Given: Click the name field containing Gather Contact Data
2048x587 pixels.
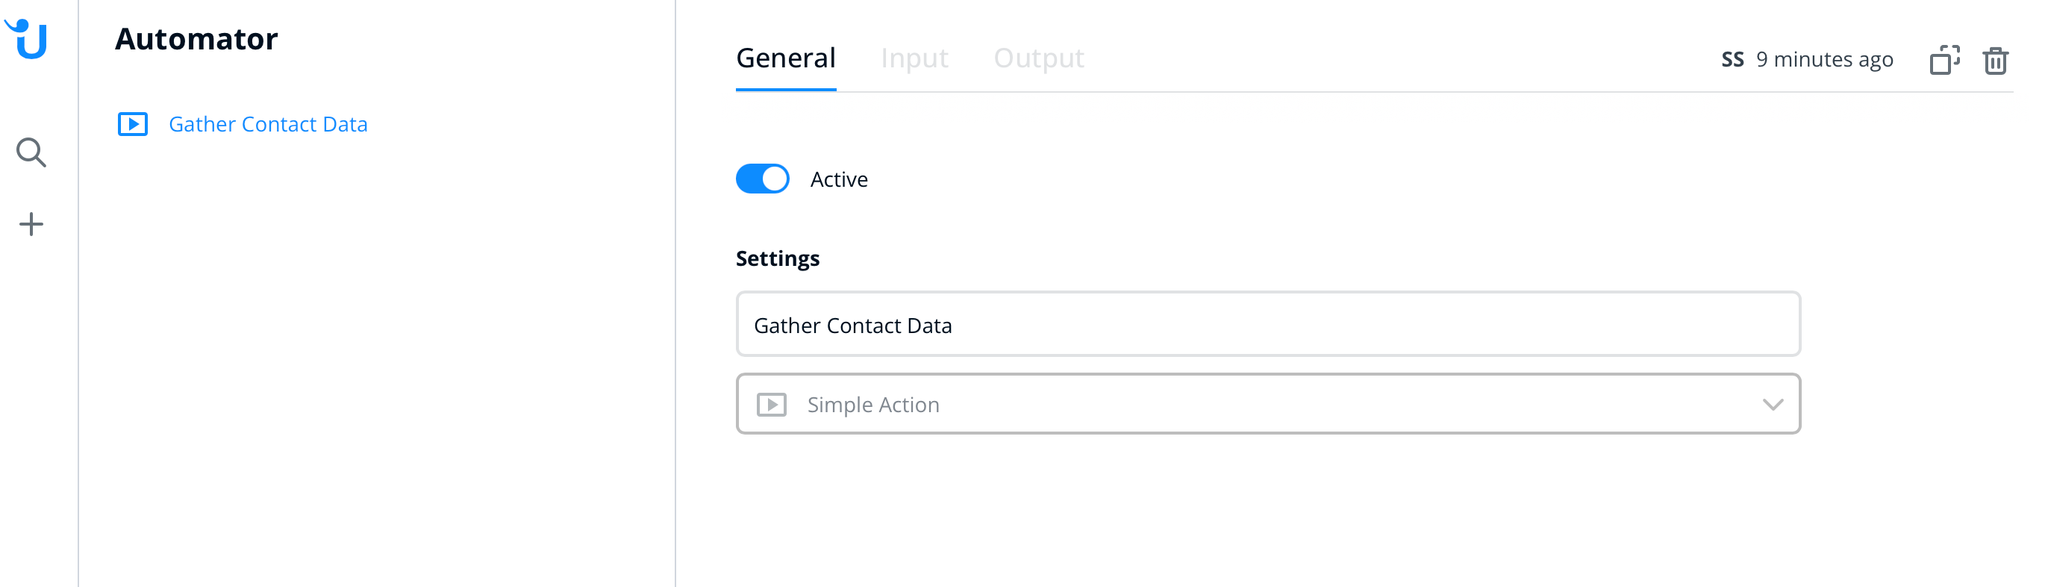Looking at the screenshot, I should tap(1267, 325).
